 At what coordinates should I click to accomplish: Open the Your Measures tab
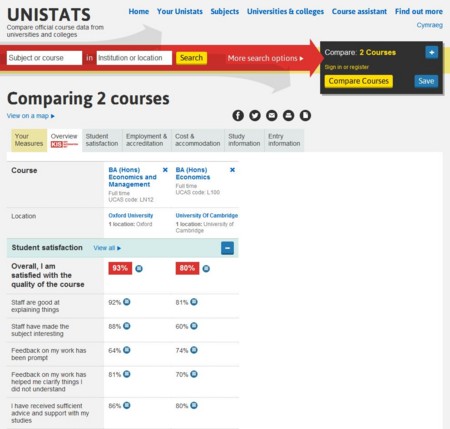click(x=29, y=140)
